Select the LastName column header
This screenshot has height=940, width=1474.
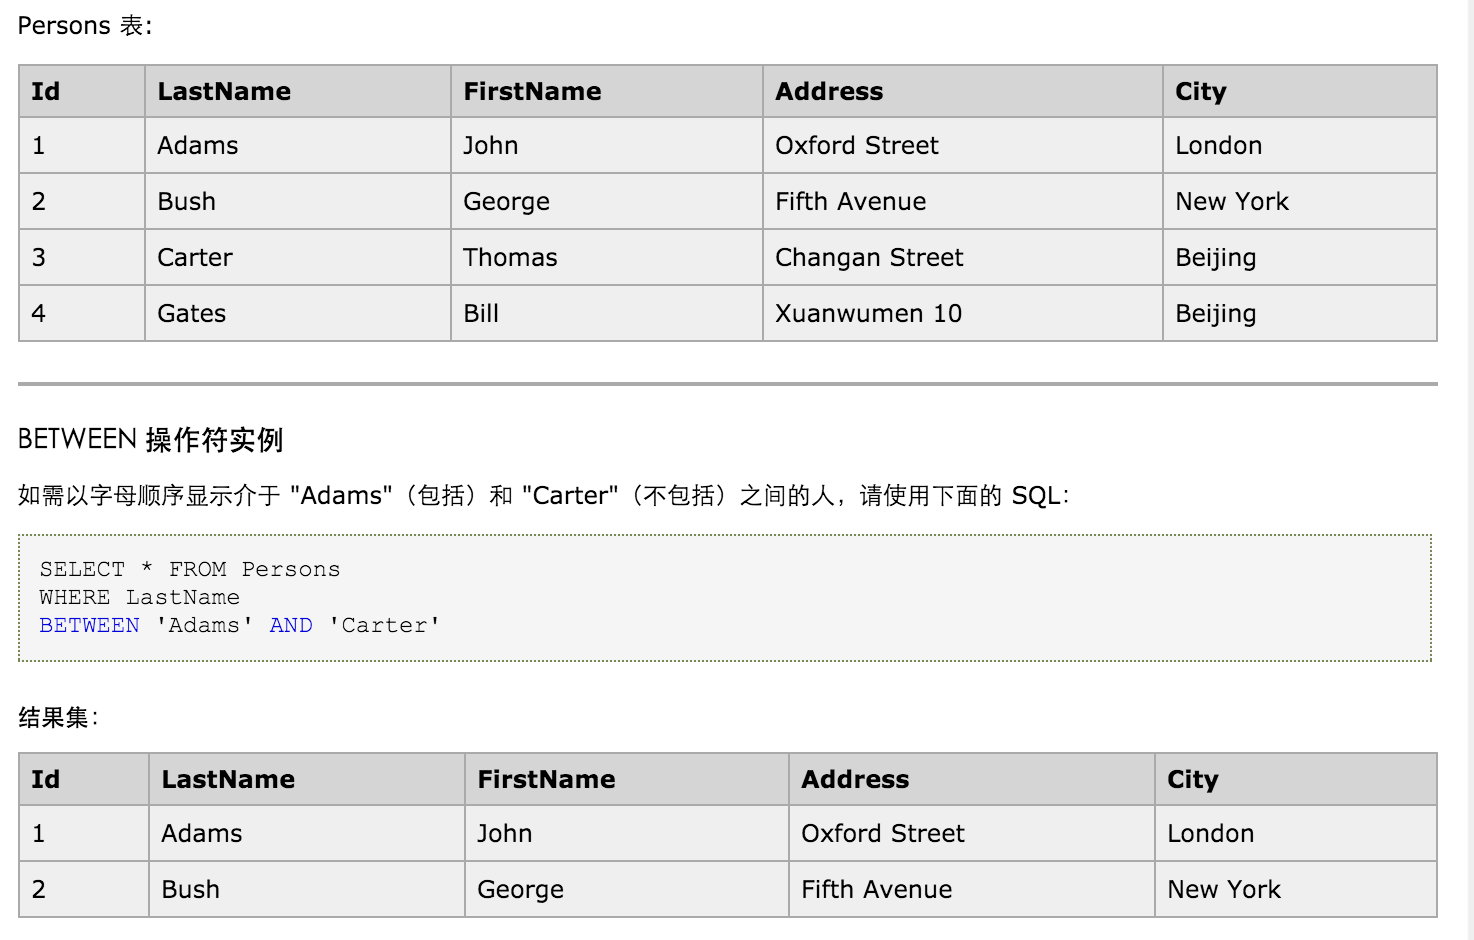(224, 91)
